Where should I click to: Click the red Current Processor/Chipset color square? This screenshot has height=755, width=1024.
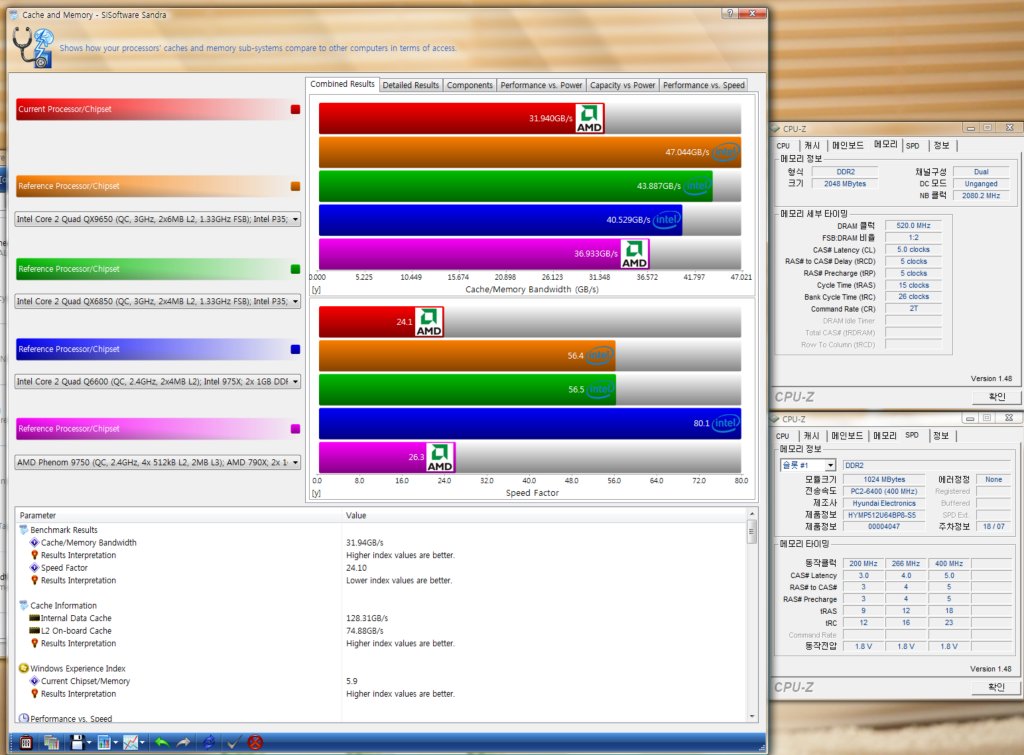295,110
